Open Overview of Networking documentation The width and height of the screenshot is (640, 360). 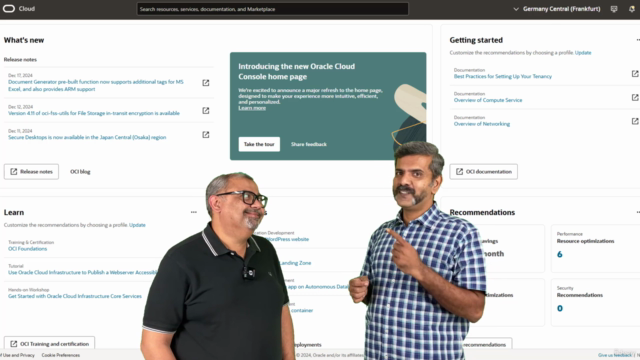[482, 124]
